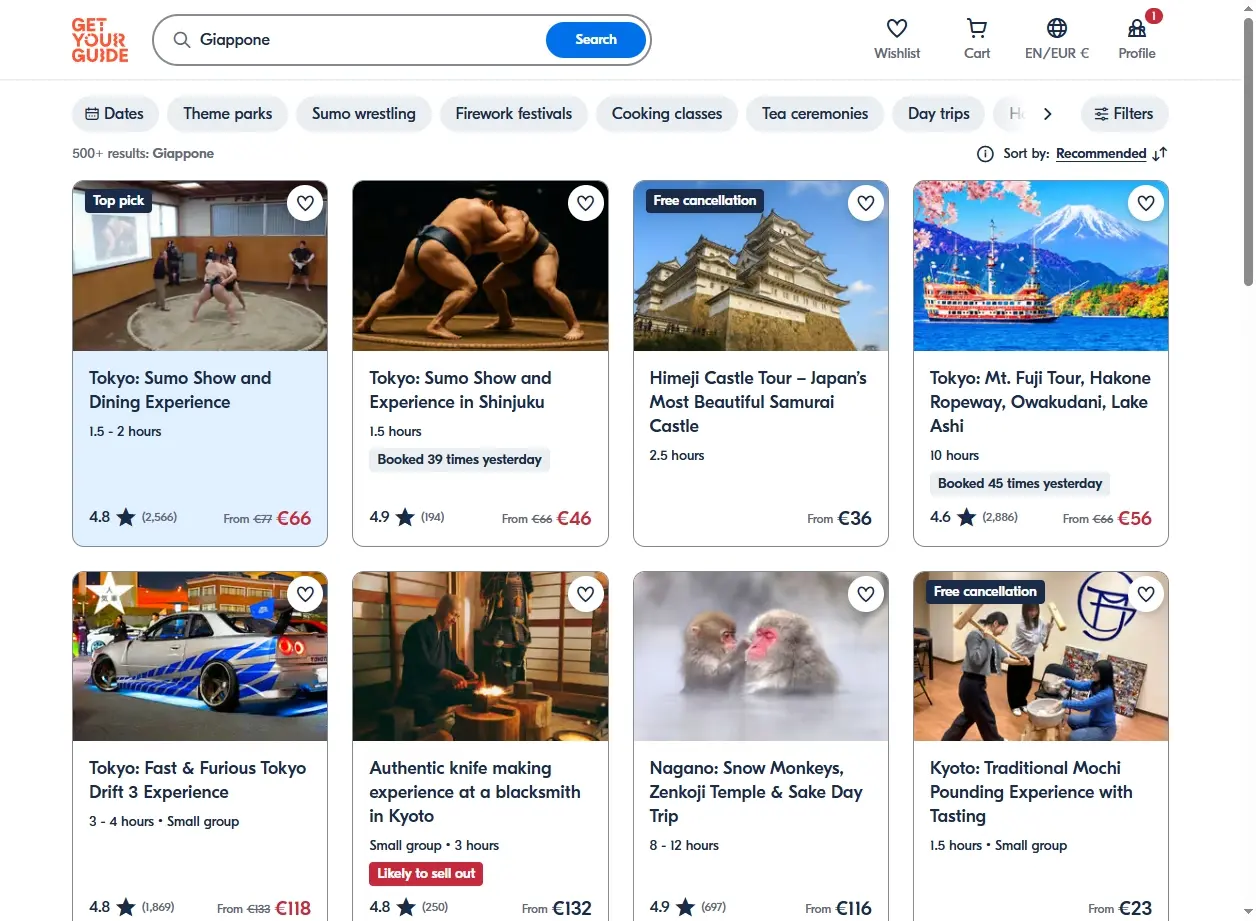Open the Nagano Snow Monkeys day trip listing
This screenshot has width=1256, height=921.
coord(756,792)
